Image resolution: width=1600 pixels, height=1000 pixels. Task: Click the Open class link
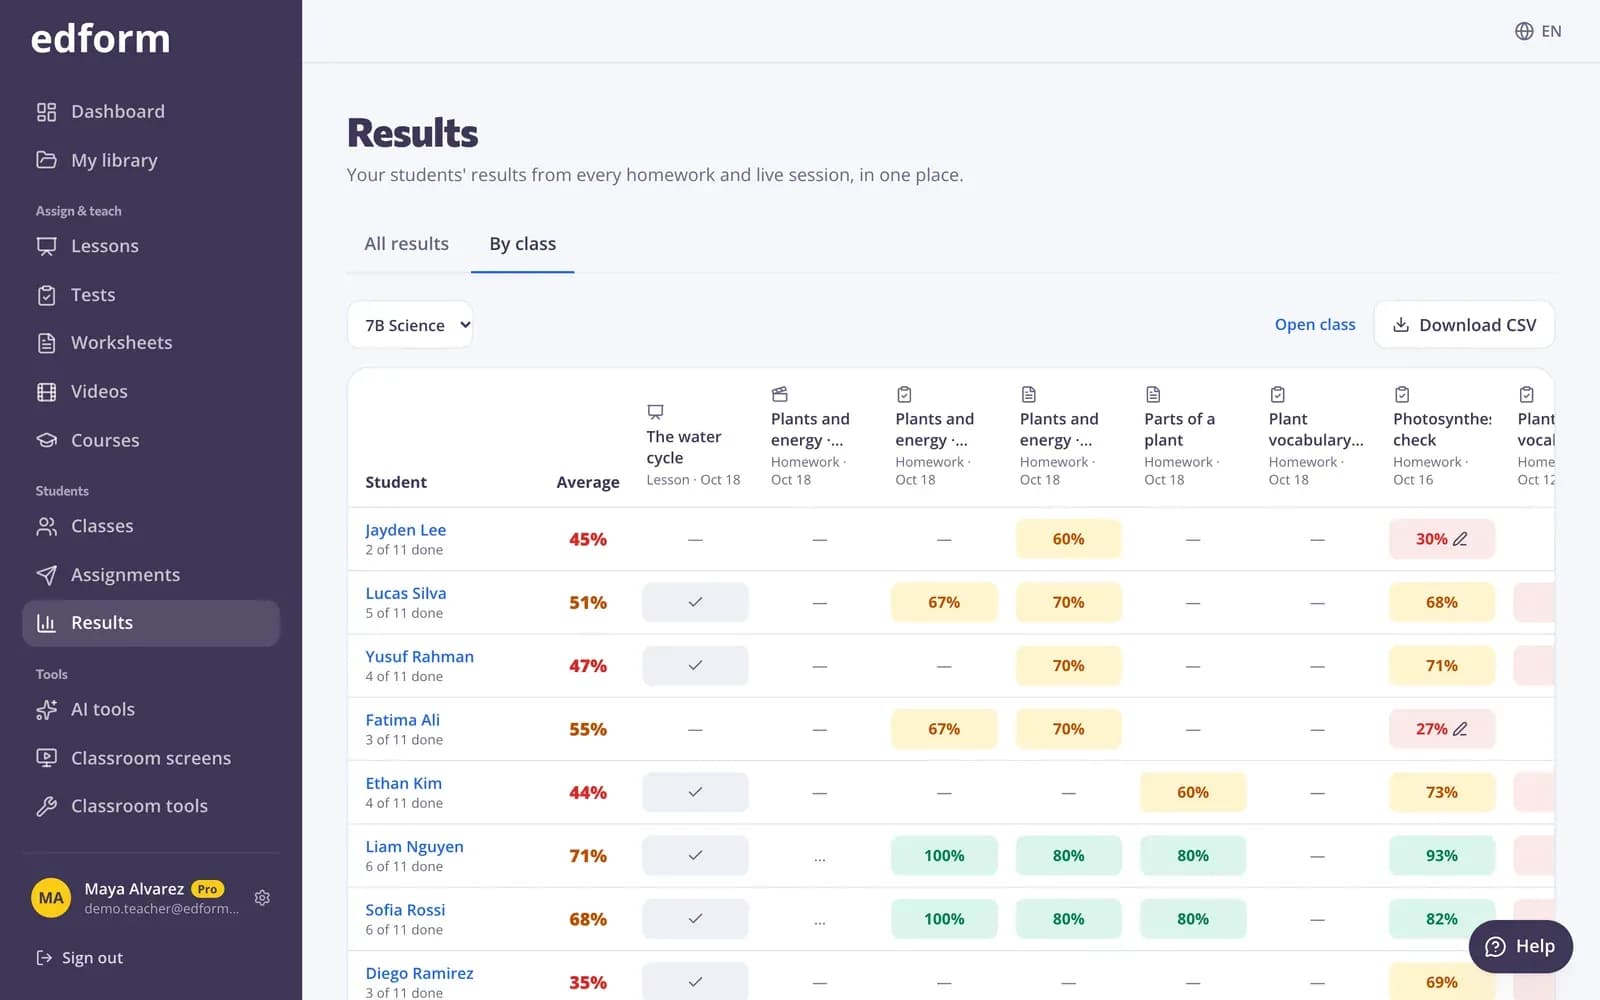[1314, 325]
